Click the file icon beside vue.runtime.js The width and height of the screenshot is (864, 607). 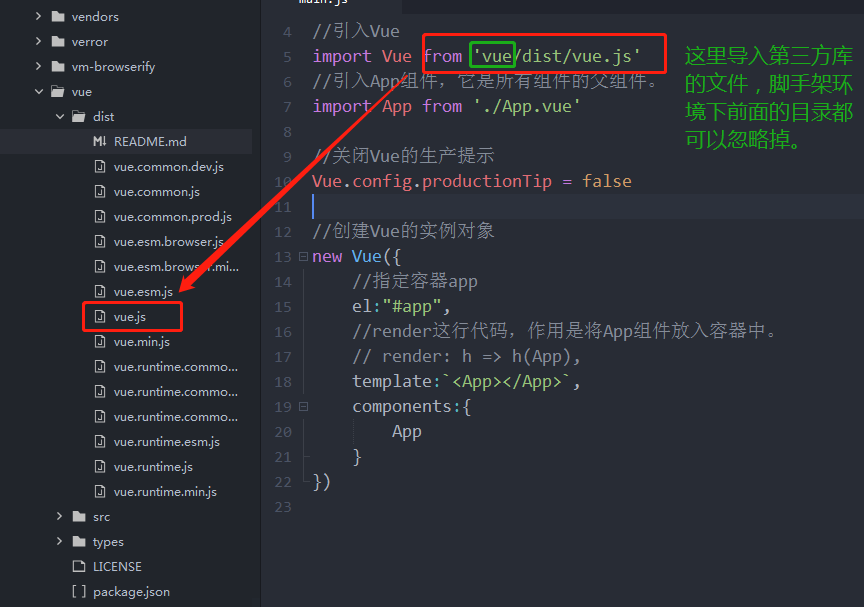(x=100, y=467)
